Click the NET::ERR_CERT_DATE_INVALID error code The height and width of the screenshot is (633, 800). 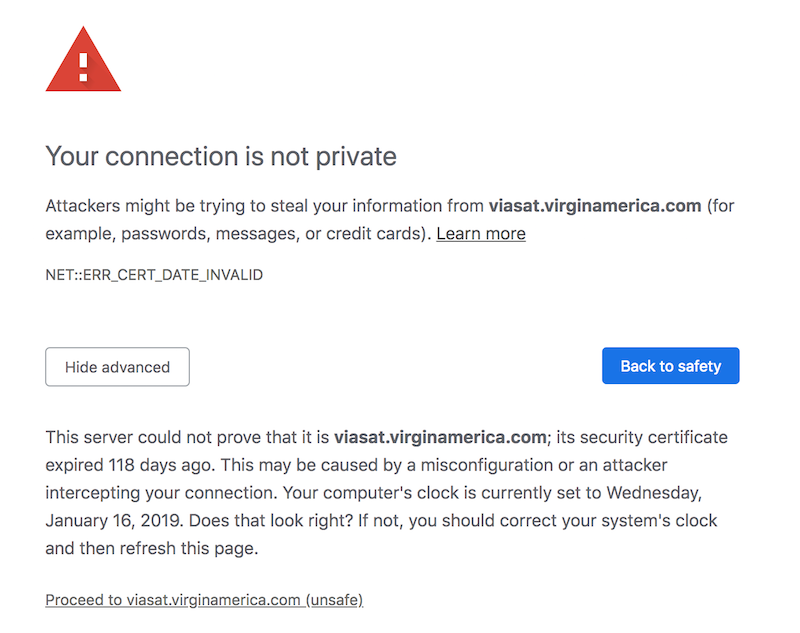point(154,275)
